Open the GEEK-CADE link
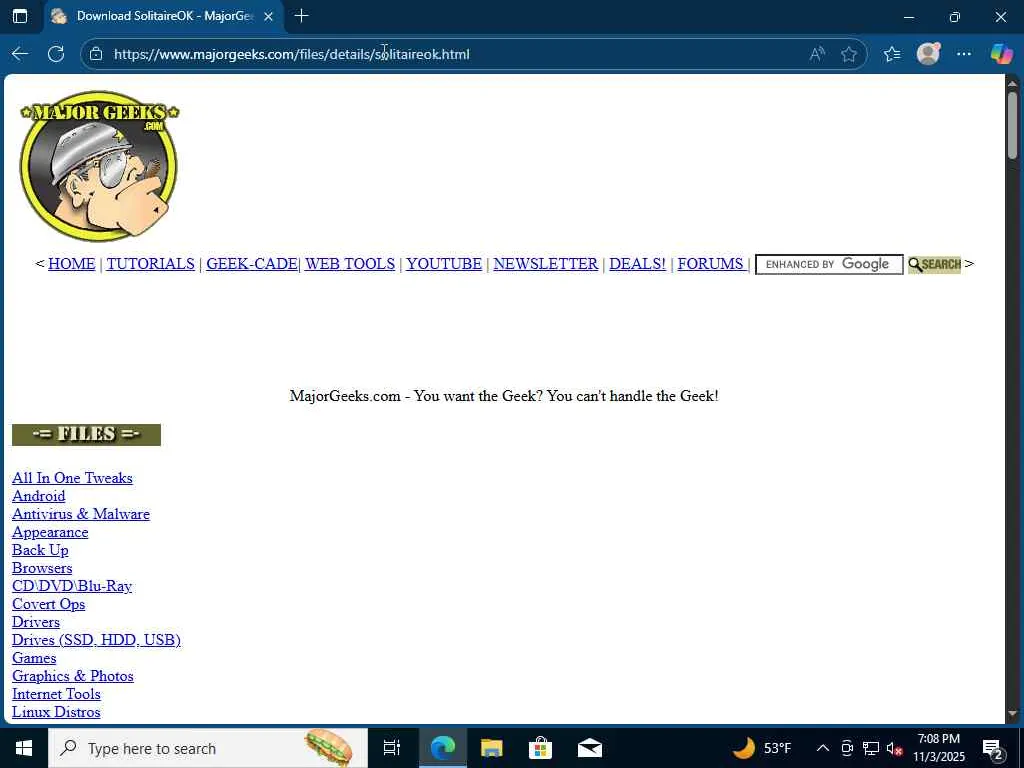The width and height of the screenshot is (1024, 768). (x=251, y=264)
